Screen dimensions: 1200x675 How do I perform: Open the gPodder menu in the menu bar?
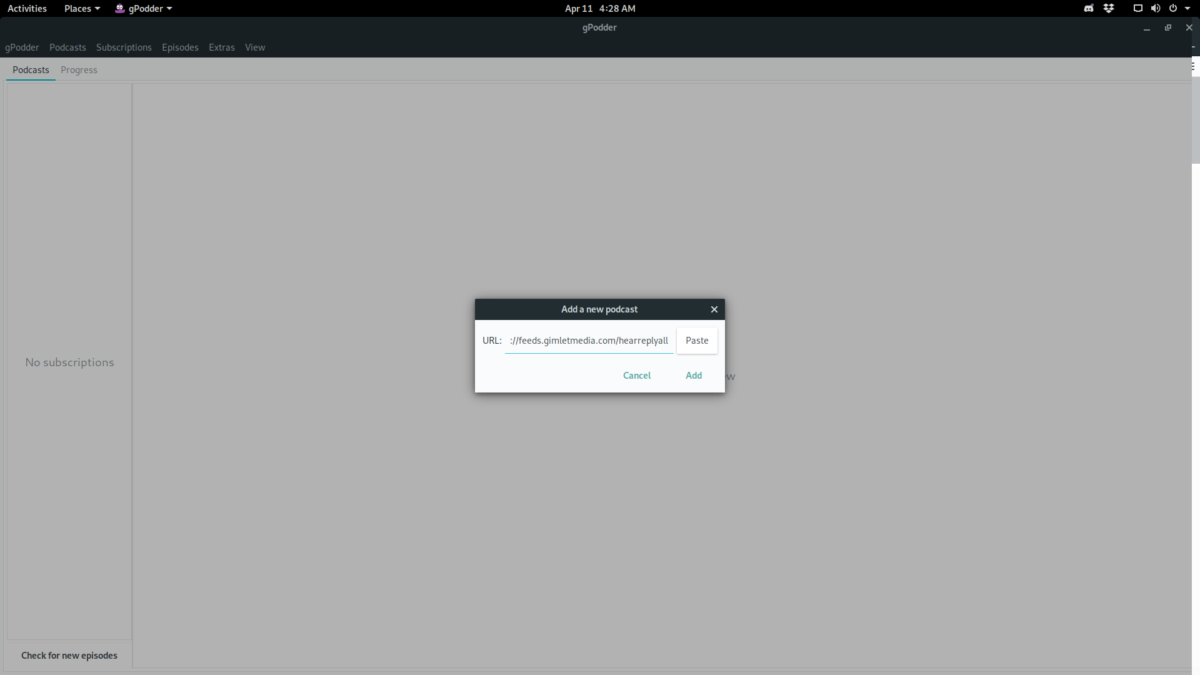(x=22, y=47)
